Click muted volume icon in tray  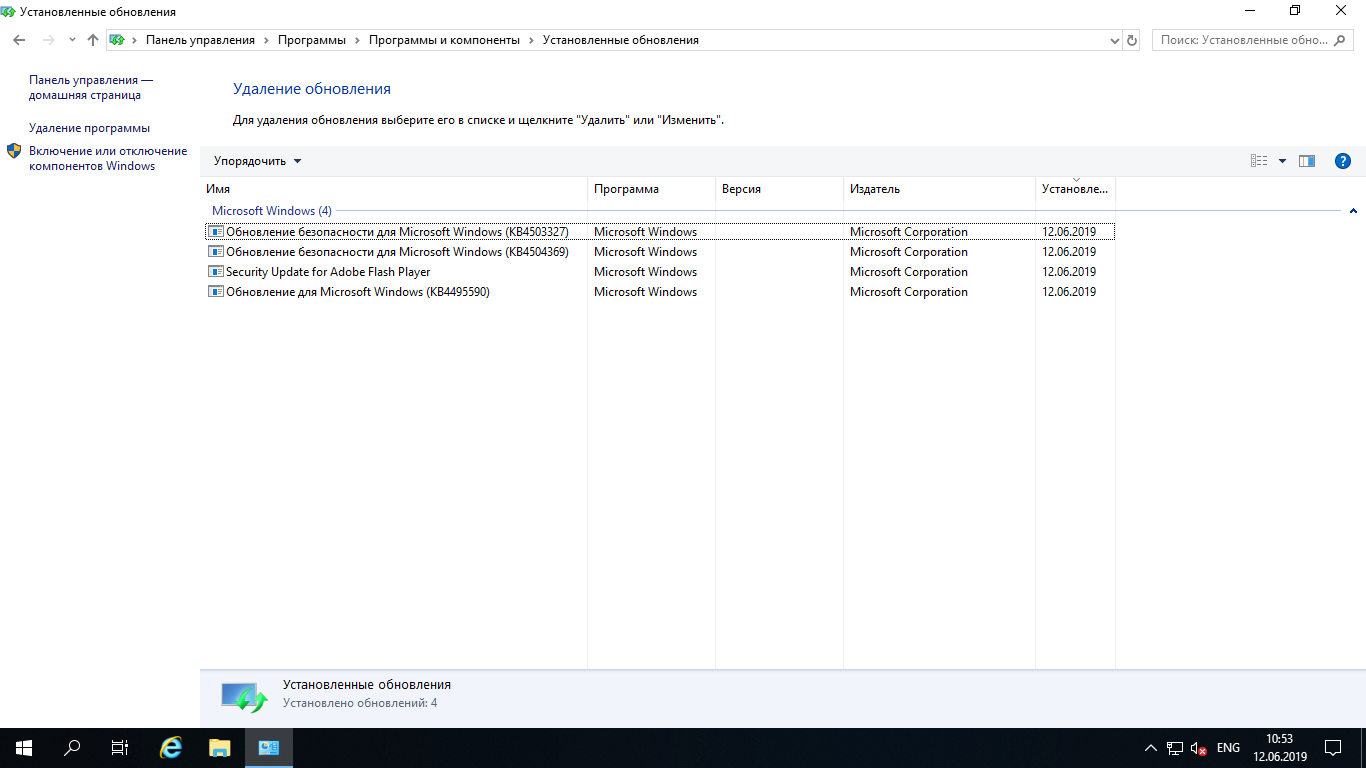click(1199, 748)
